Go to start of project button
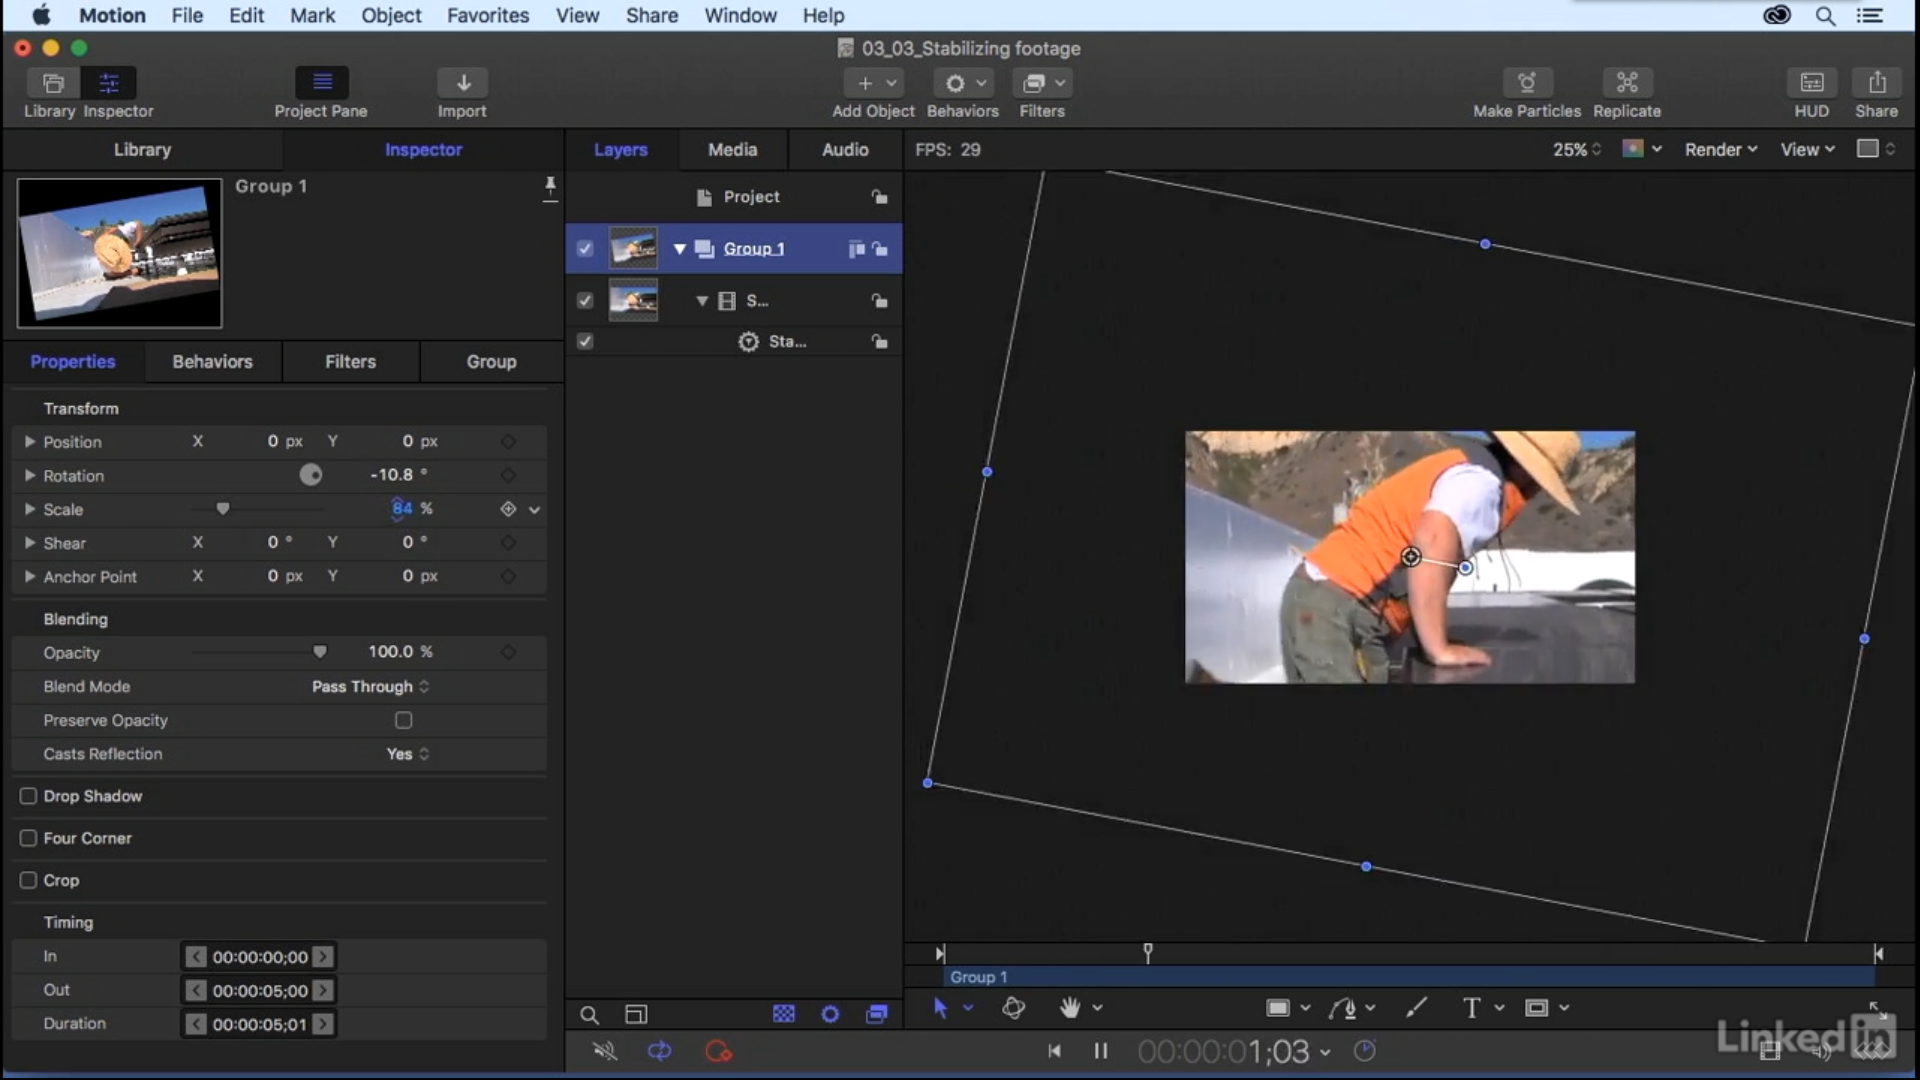 [1054, 1051]
